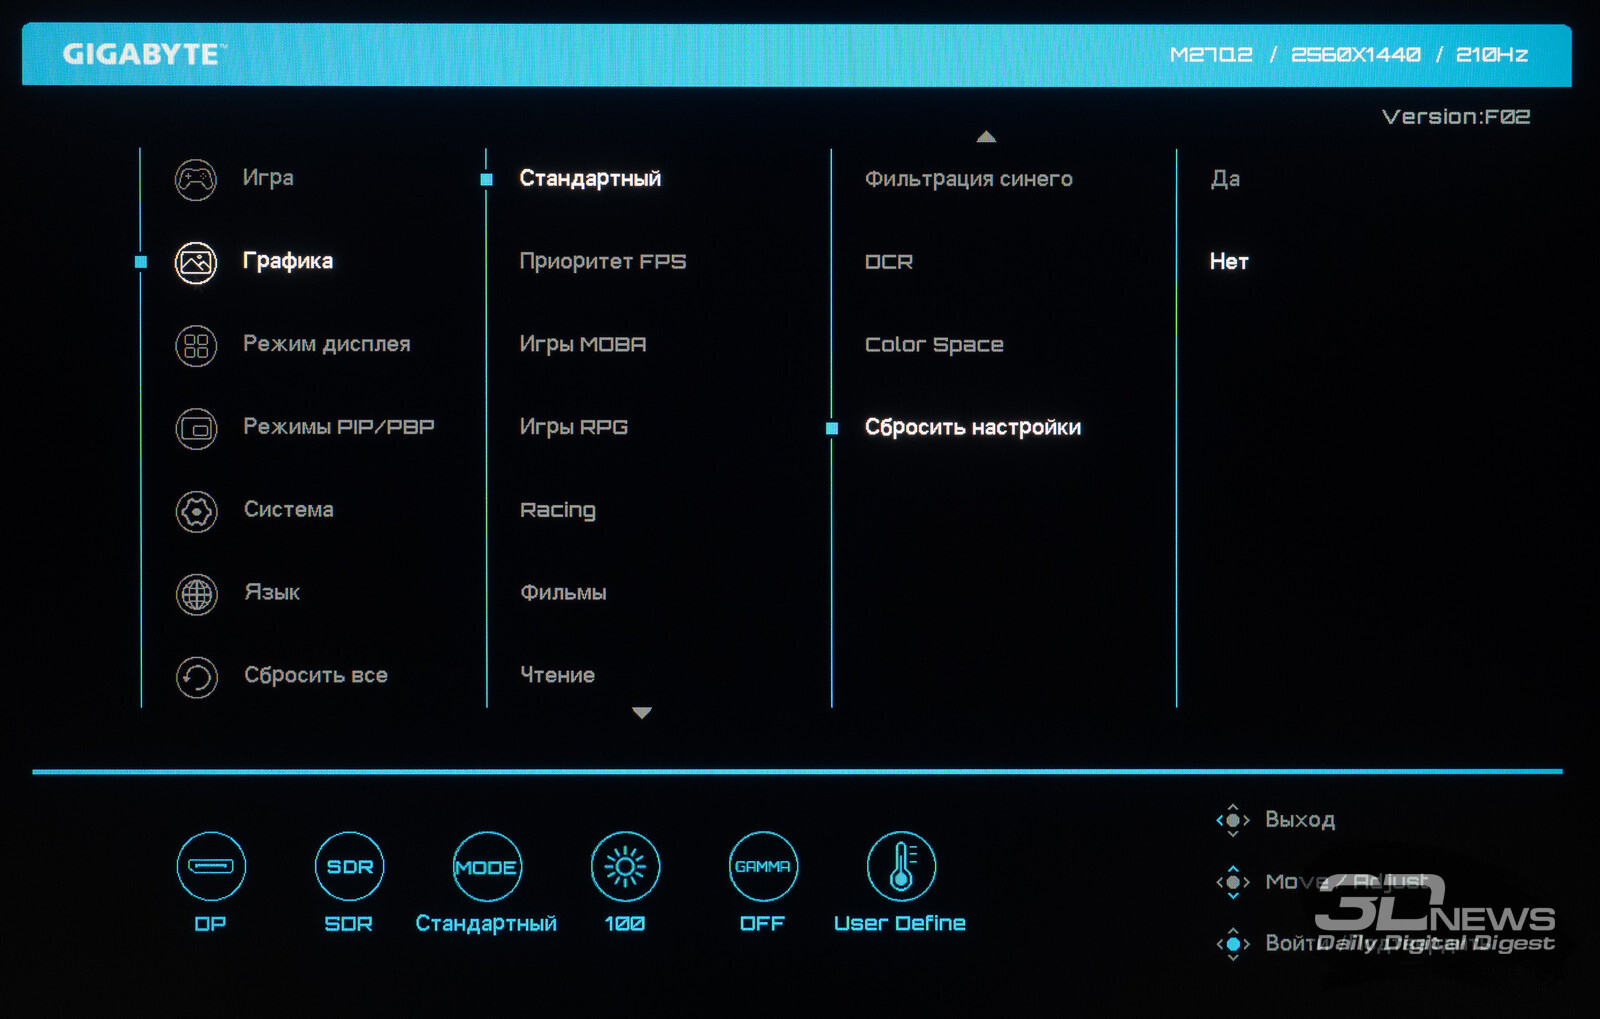The image size is (1600, 1019).
Task: Select the GAMMA status icon
Action: tap(763, 866)
